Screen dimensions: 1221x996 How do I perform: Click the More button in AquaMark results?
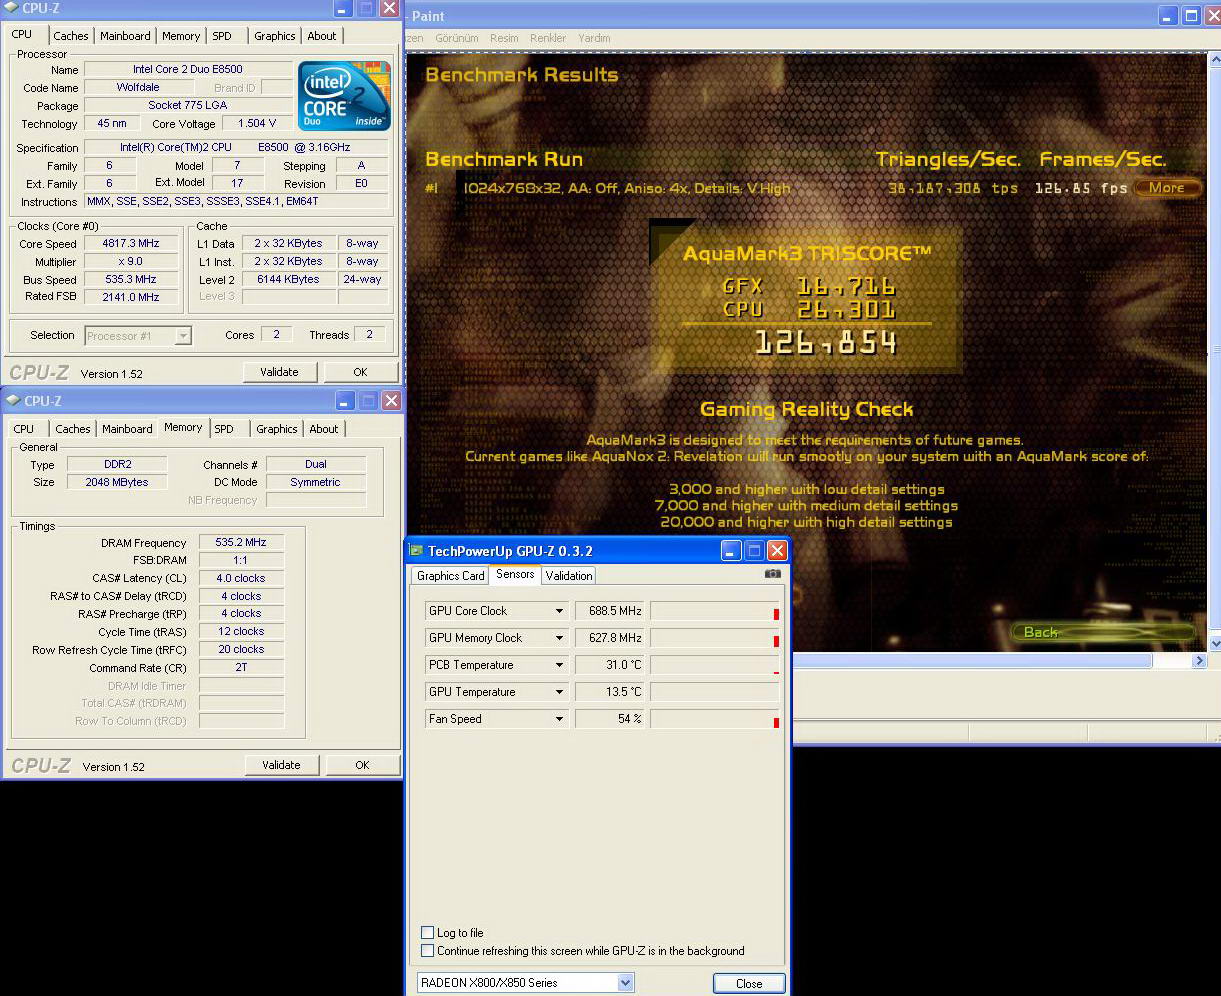[x=1167, y=188]
